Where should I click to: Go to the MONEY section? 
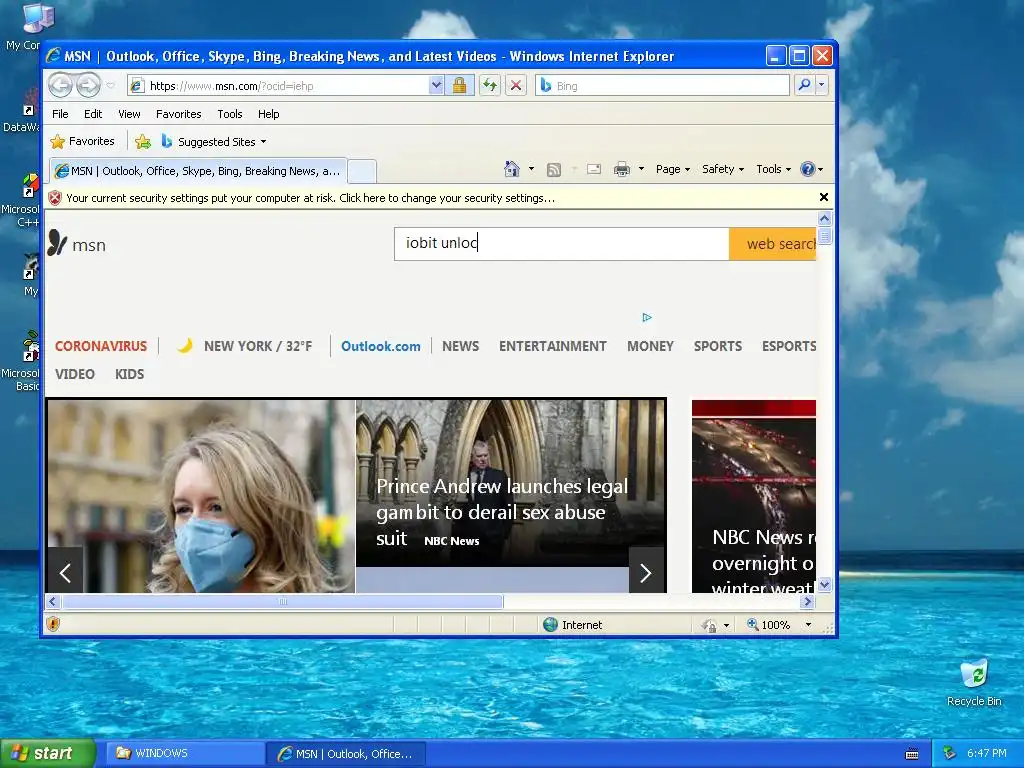pyautogui.click(x=650, y=346)
